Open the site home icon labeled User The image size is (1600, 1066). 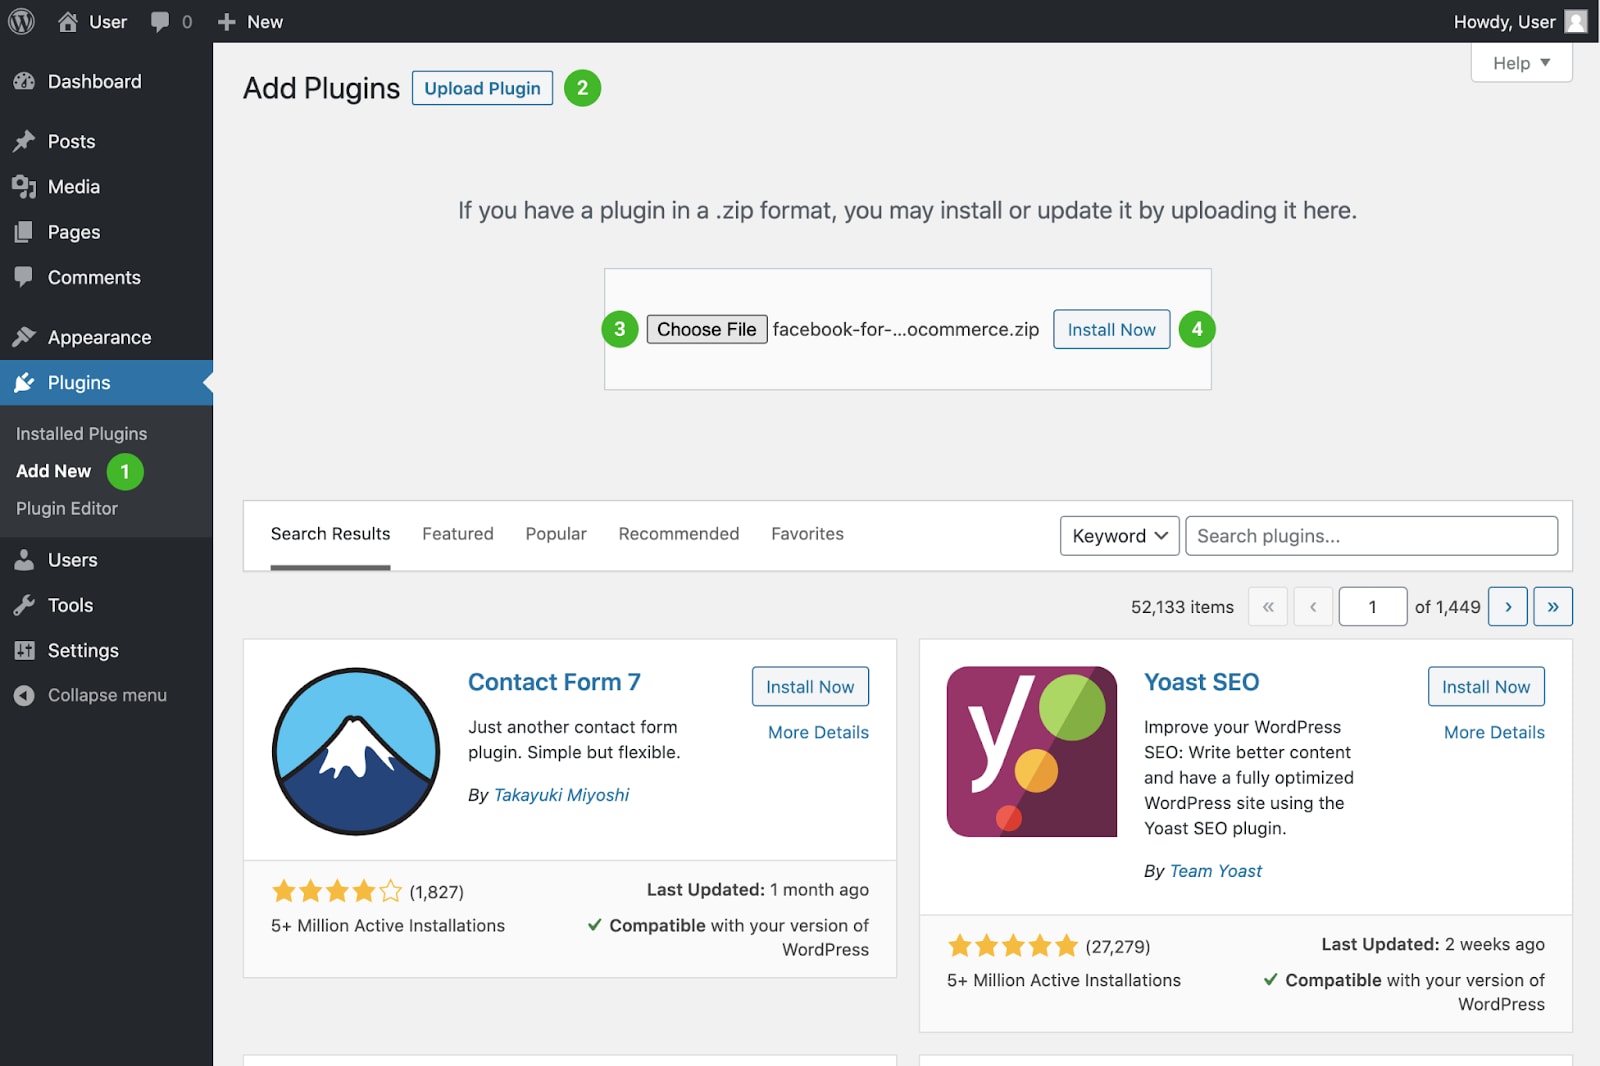(x=68, y=21)
